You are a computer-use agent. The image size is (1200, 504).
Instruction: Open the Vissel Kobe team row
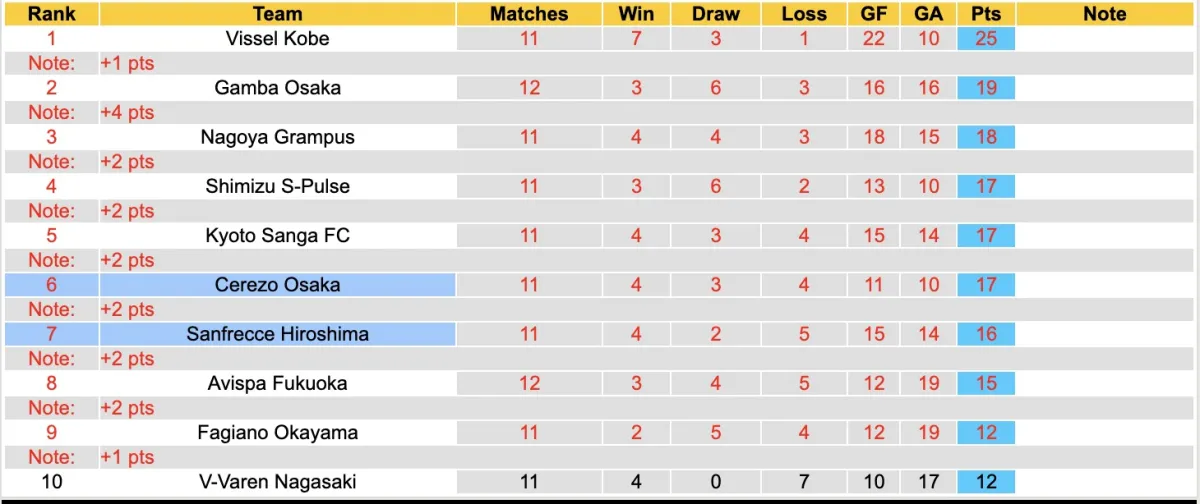pyautogui.click(x=277, y=39)
